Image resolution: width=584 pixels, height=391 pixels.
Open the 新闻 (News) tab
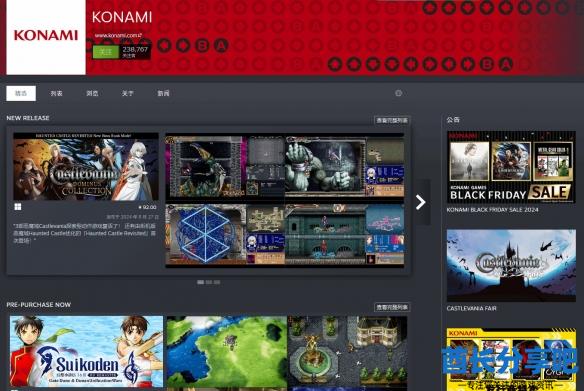pyautogui.click(x=163, y=93)
